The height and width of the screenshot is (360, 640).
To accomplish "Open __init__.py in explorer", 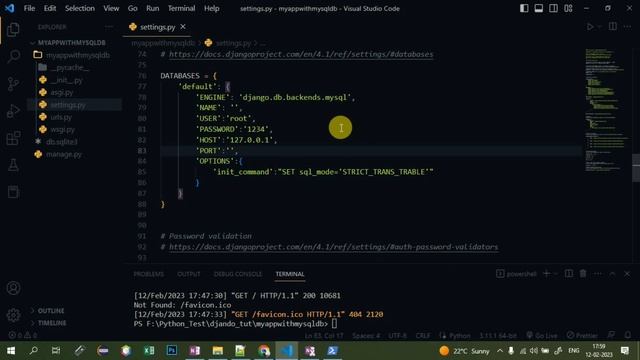I will [67, 80].
